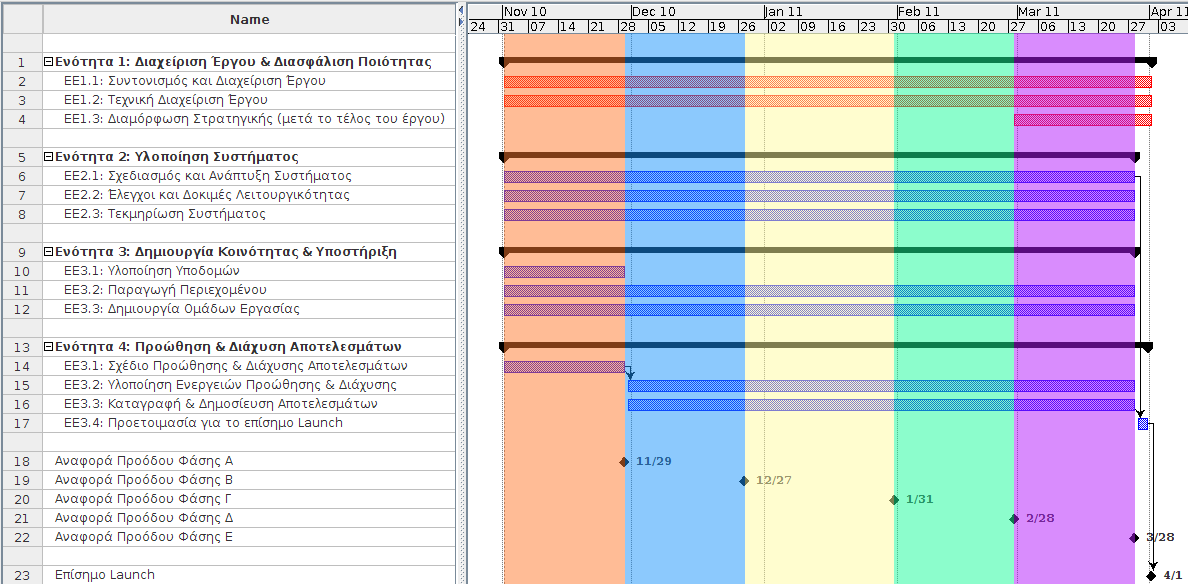1188x584 pixels.
Task: Collapse the Ενότητα 3 task group
Action: point(49,251)
